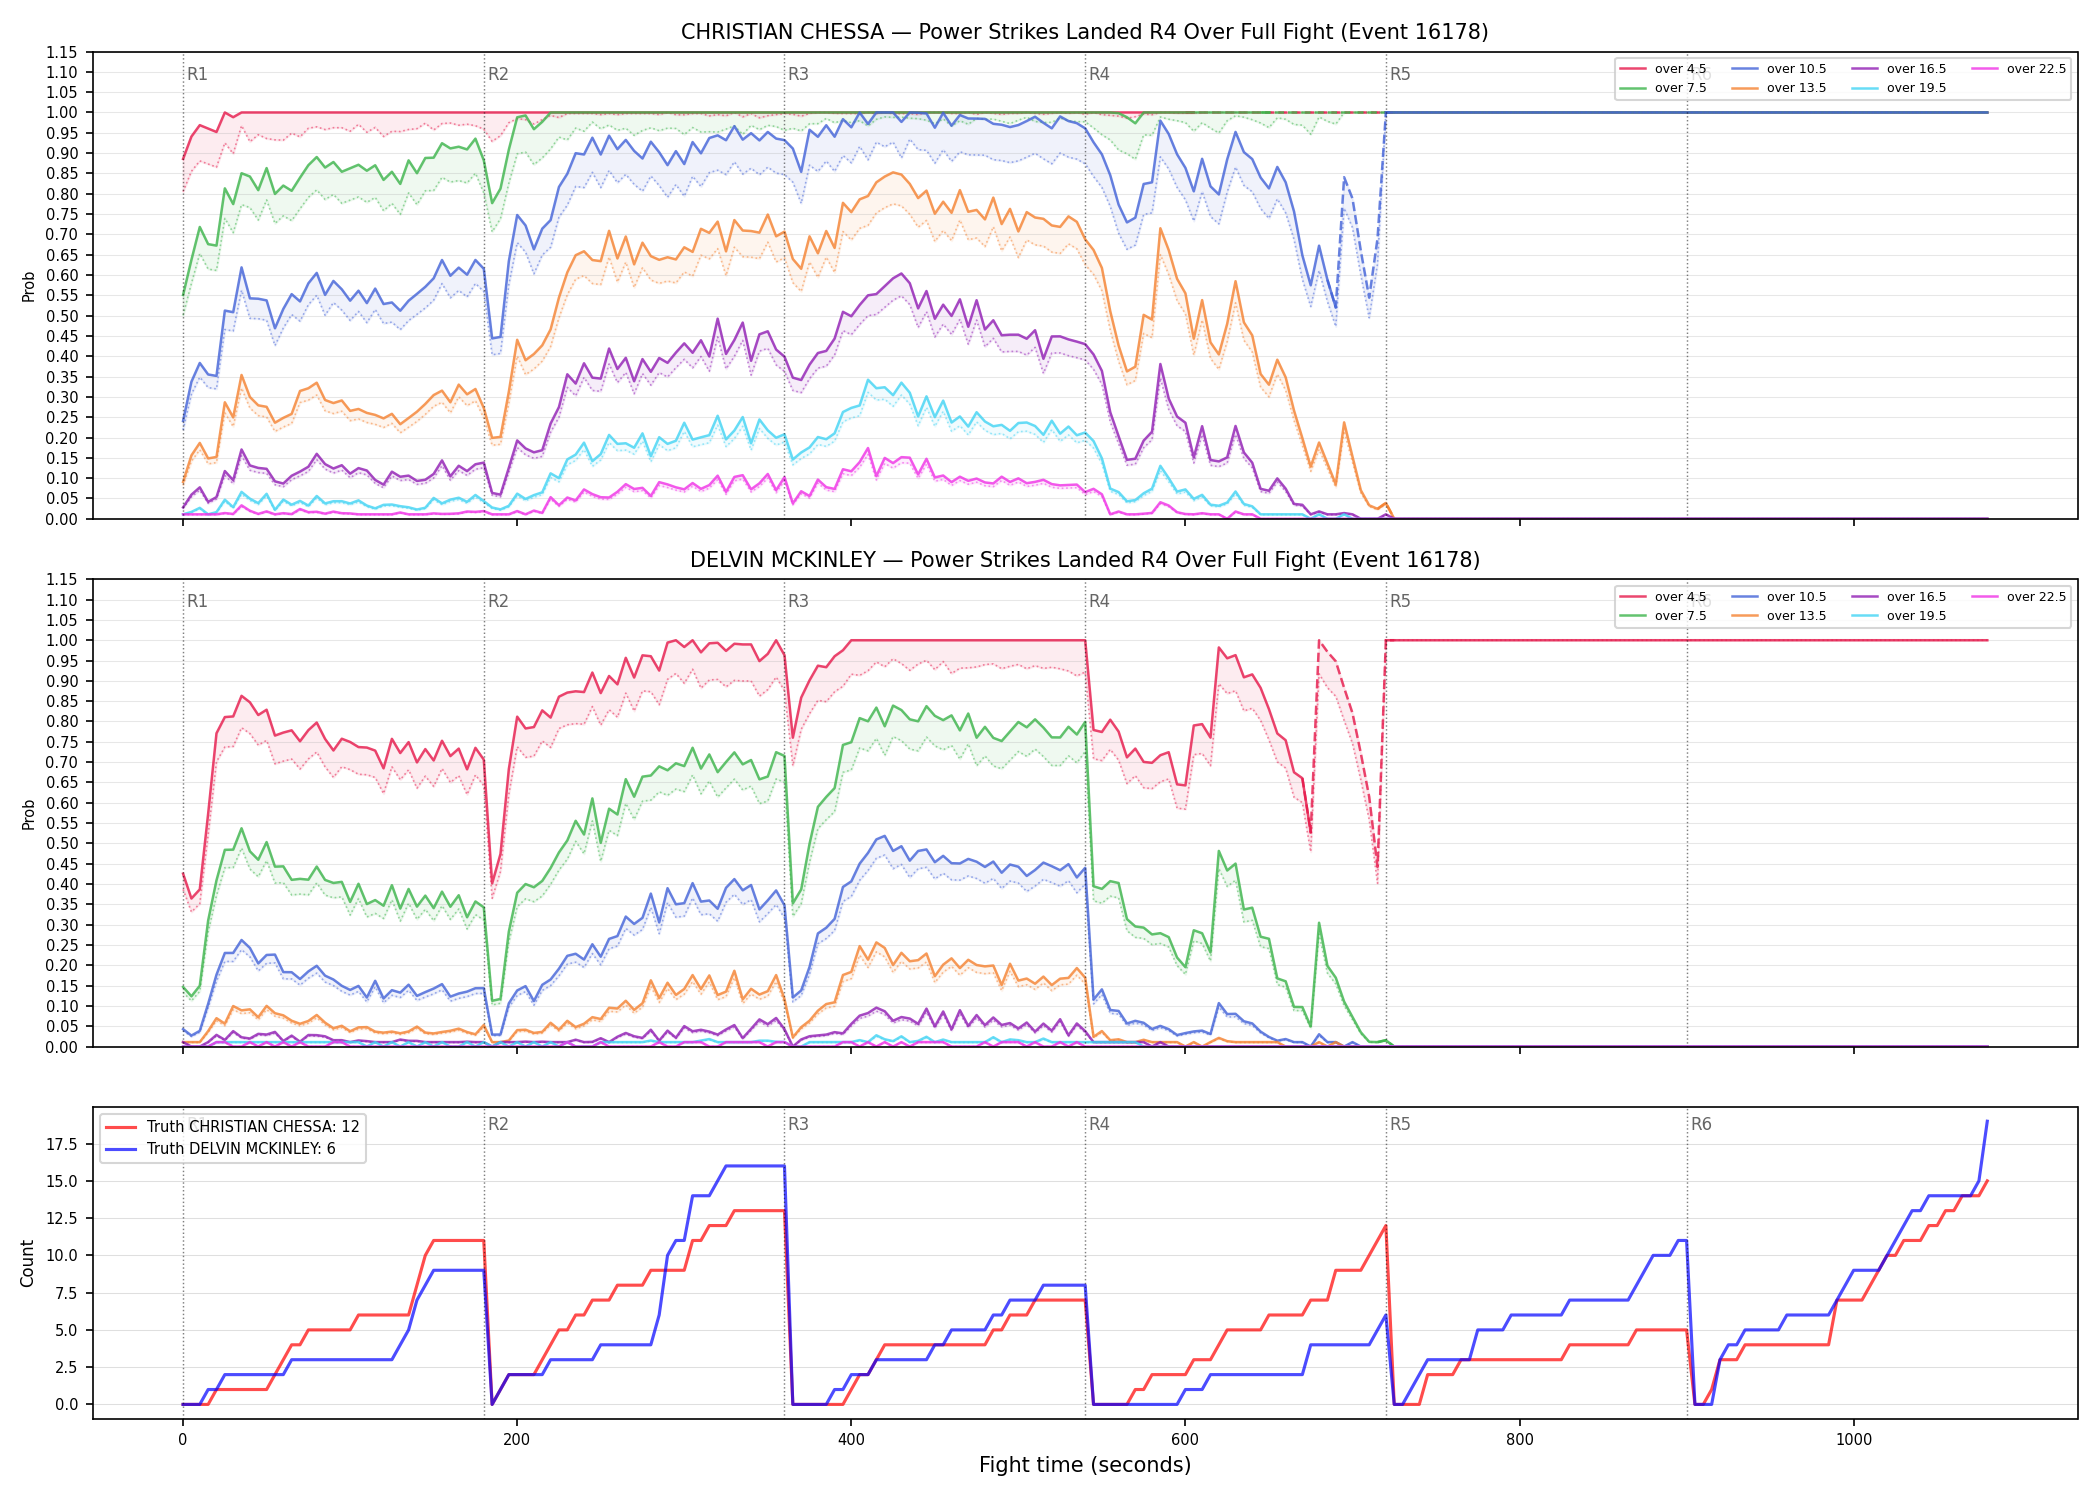The image size is (2100, 1500).
Task: Click the 17.5 tick on Count axis
Action: (62, 1144)
